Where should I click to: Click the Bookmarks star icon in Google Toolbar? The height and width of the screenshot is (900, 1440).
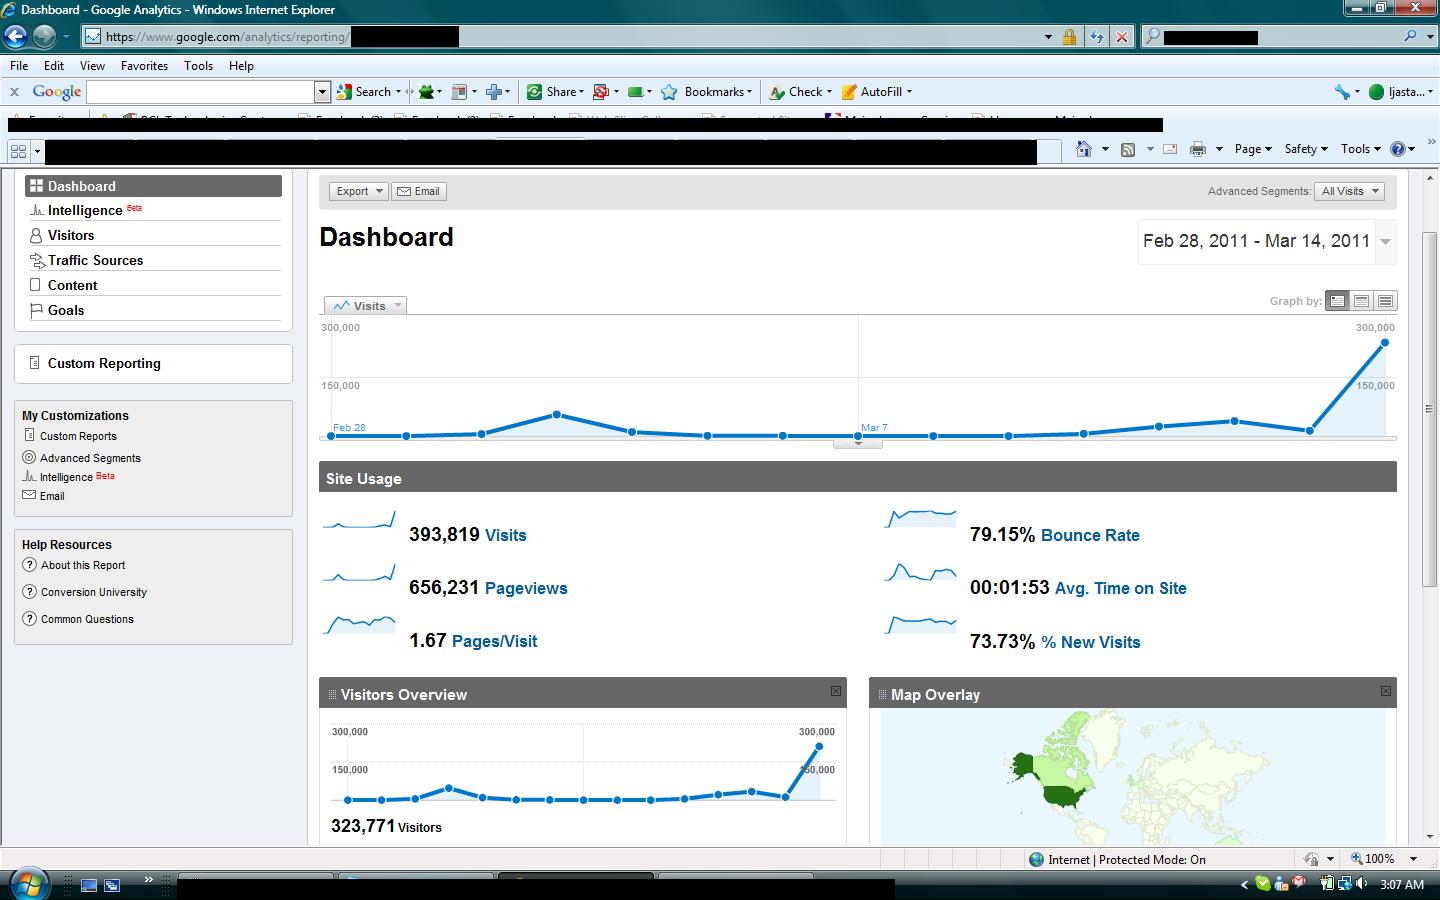pos(669,92)
